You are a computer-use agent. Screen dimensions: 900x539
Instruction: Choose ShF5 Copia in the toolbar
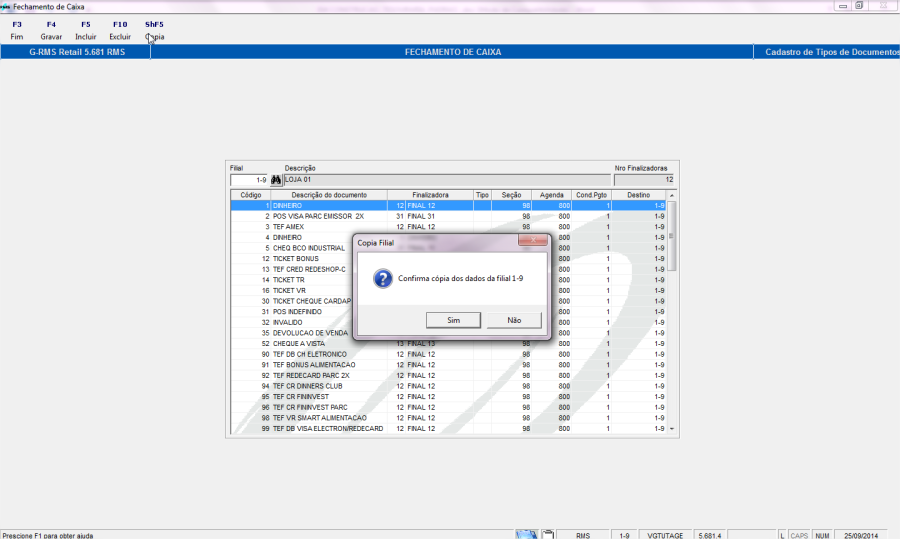(154, 30)
